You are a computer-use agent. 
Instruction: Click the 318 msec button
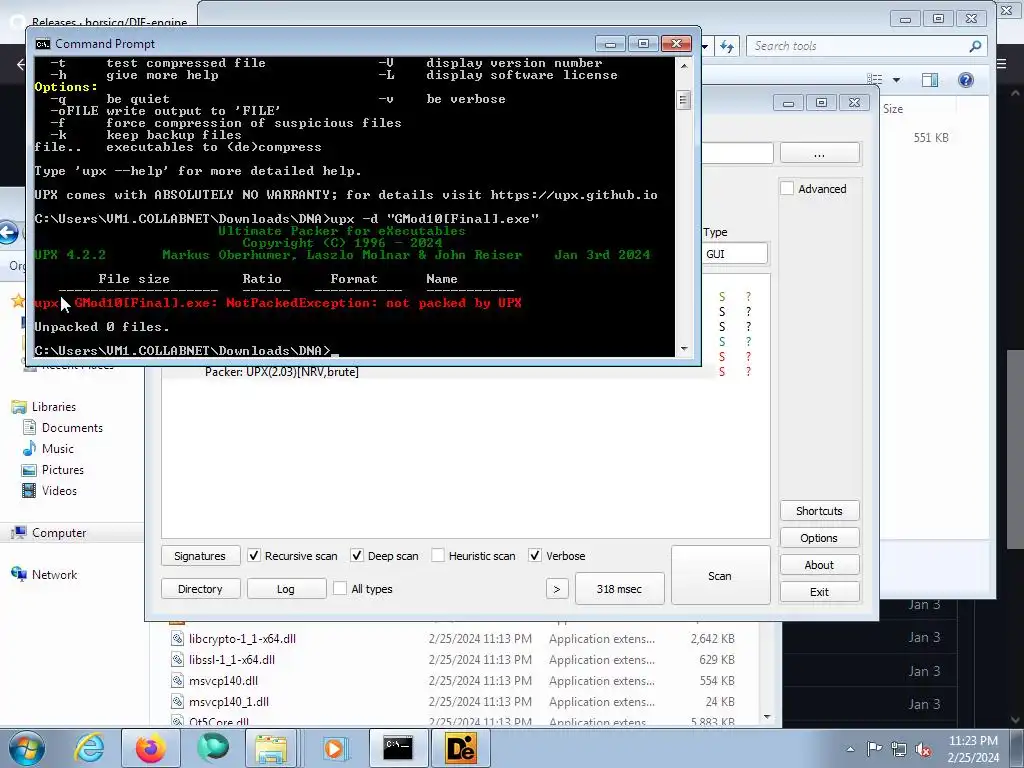point(619,588)
